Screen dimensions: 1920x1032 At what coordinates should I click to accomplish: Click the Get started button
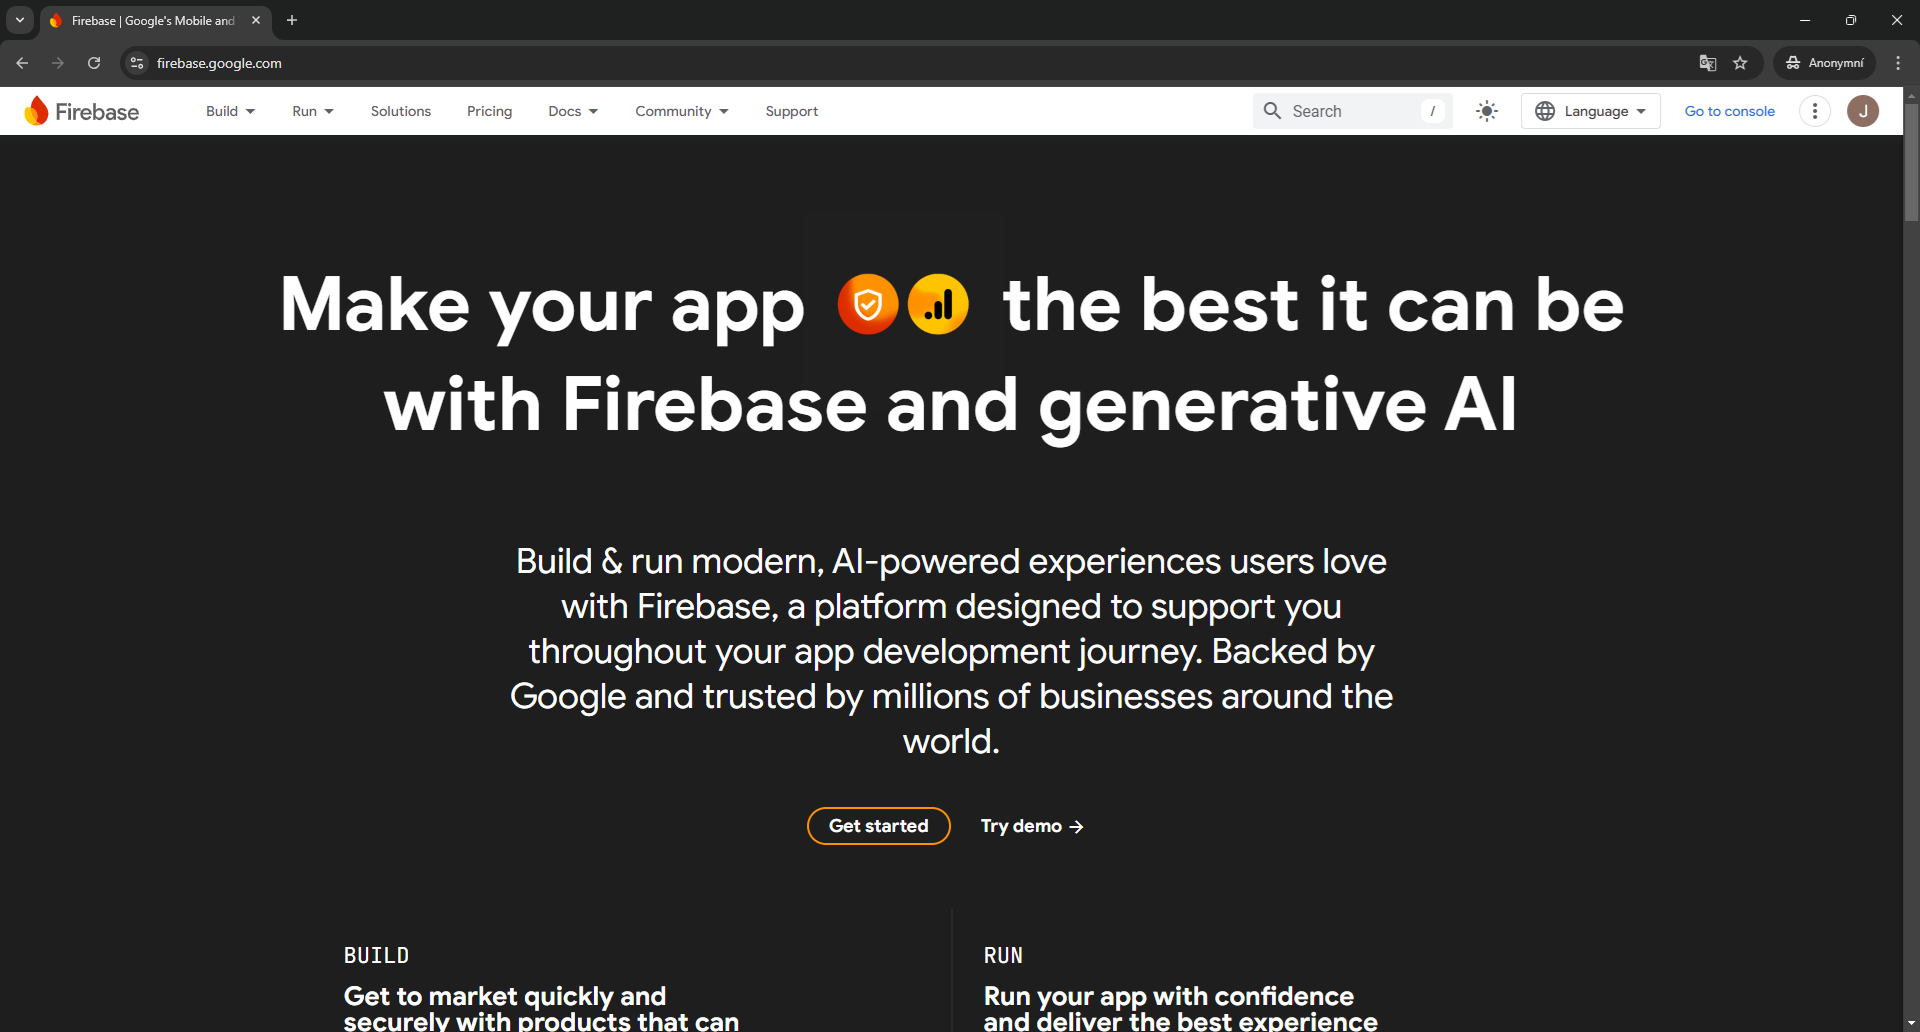point(878,826)
